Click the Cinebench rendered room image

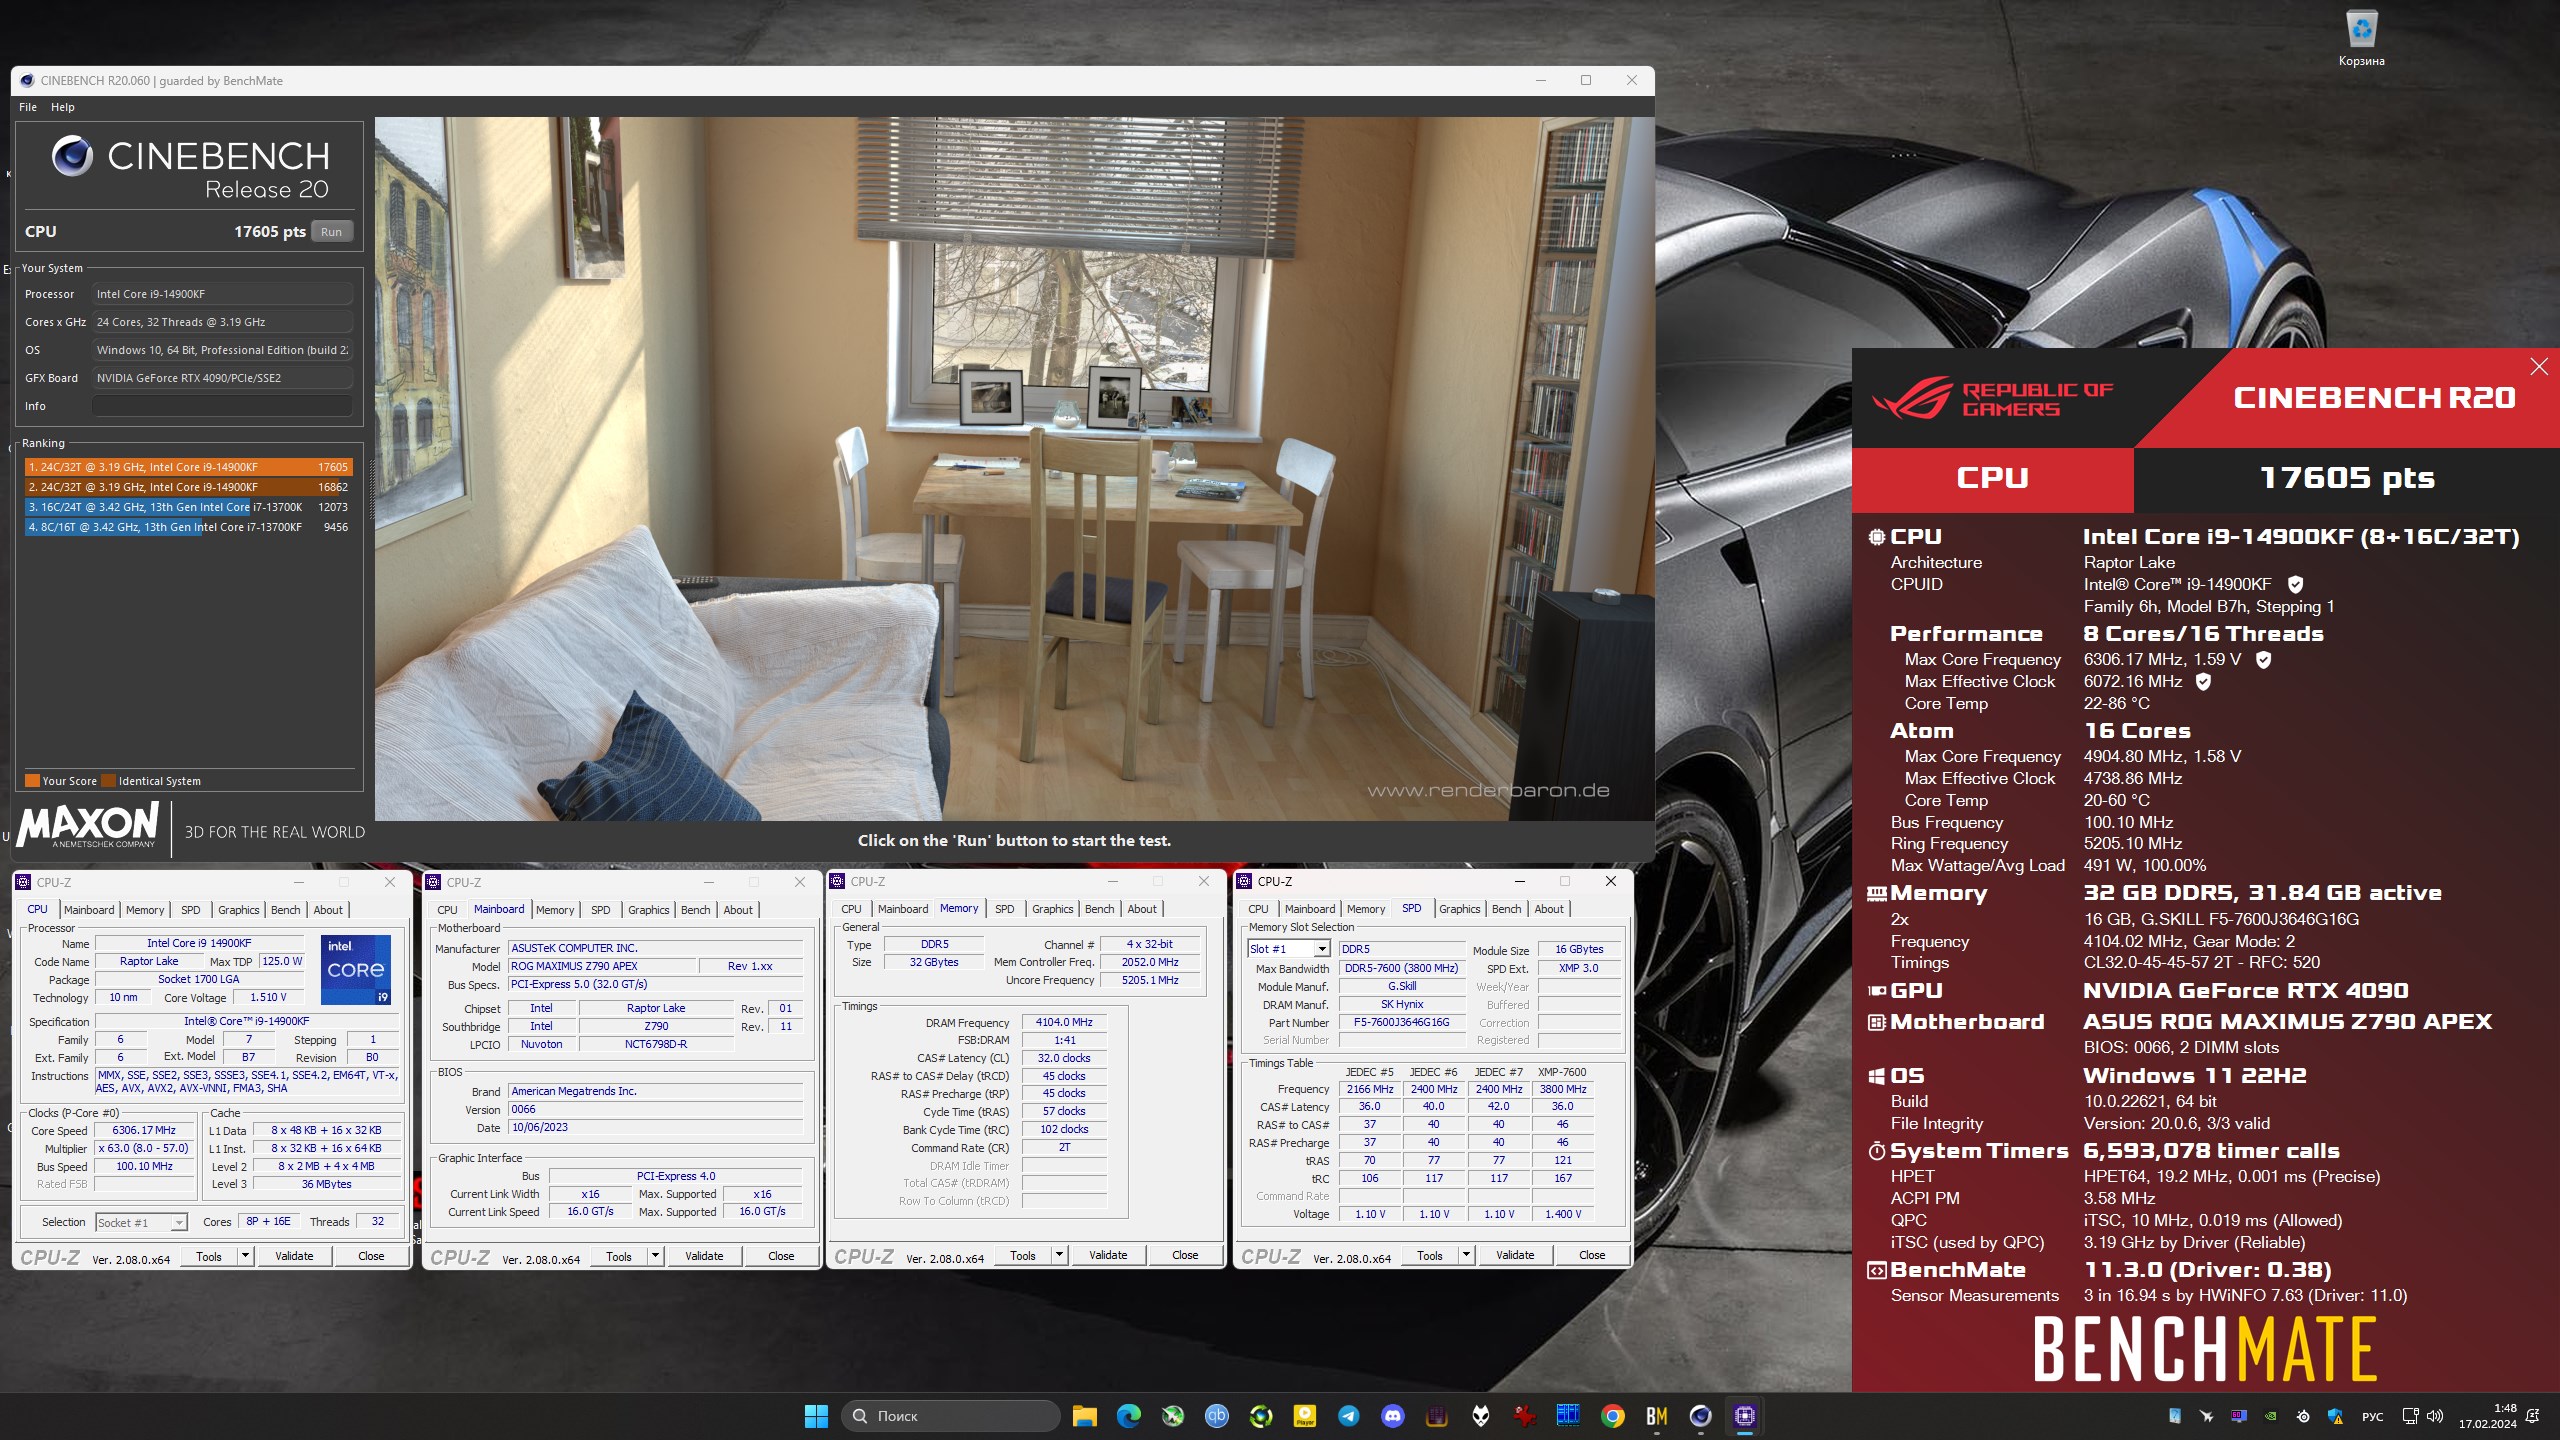(1014, 468)
